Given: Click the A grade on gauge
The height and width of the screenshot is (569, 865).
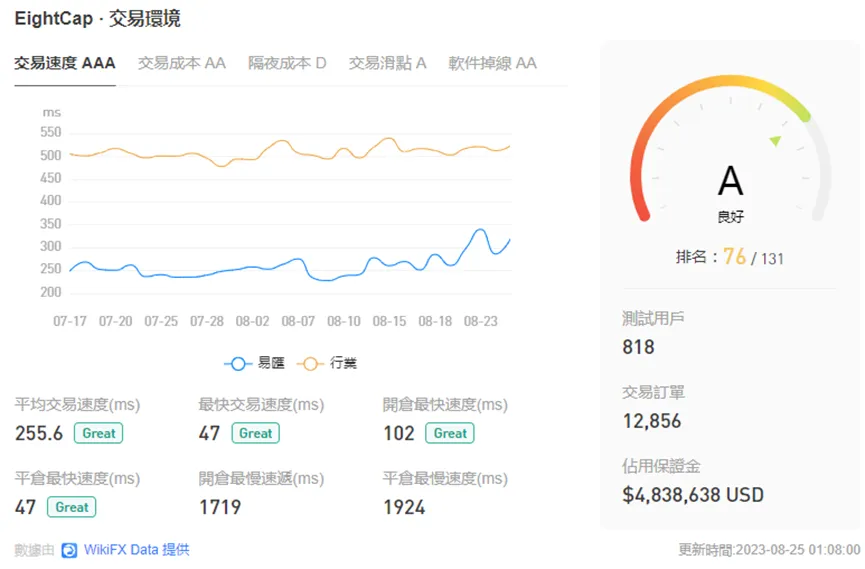Looking at the screenshot, I should (x=730, y=181).
